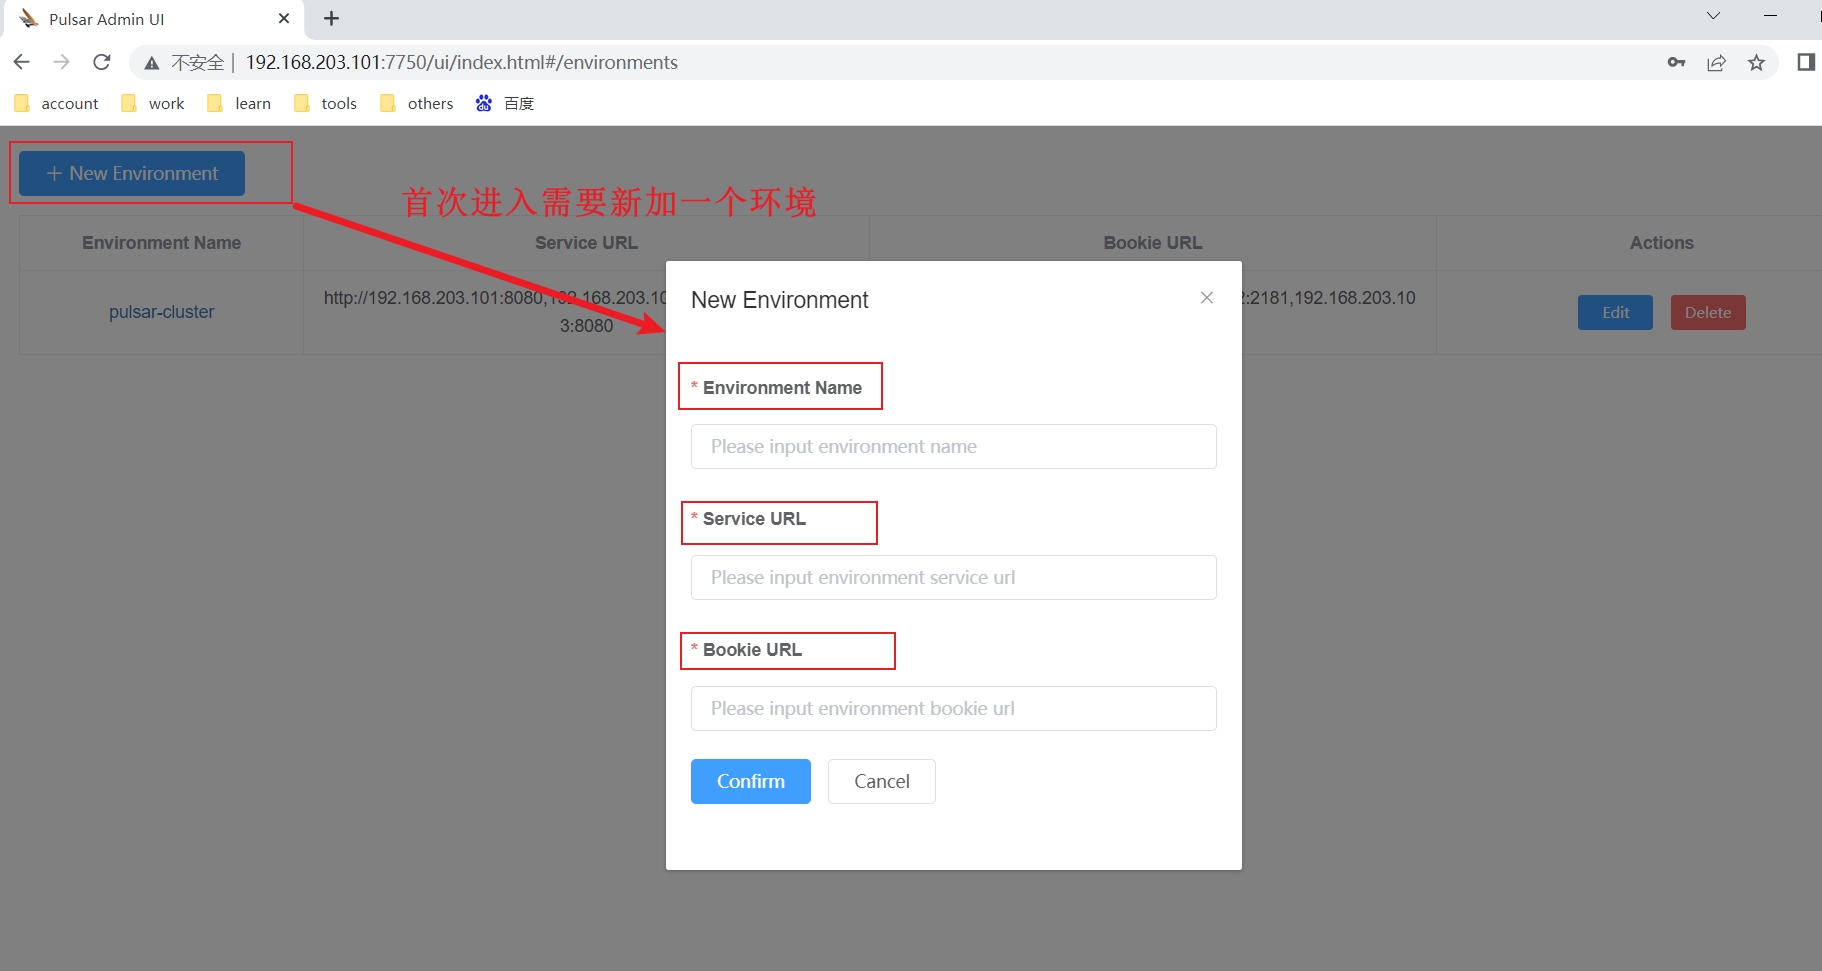The image size is (1822, 971).
Task: Open a new browser tab
Action: (x=331, y=17)
